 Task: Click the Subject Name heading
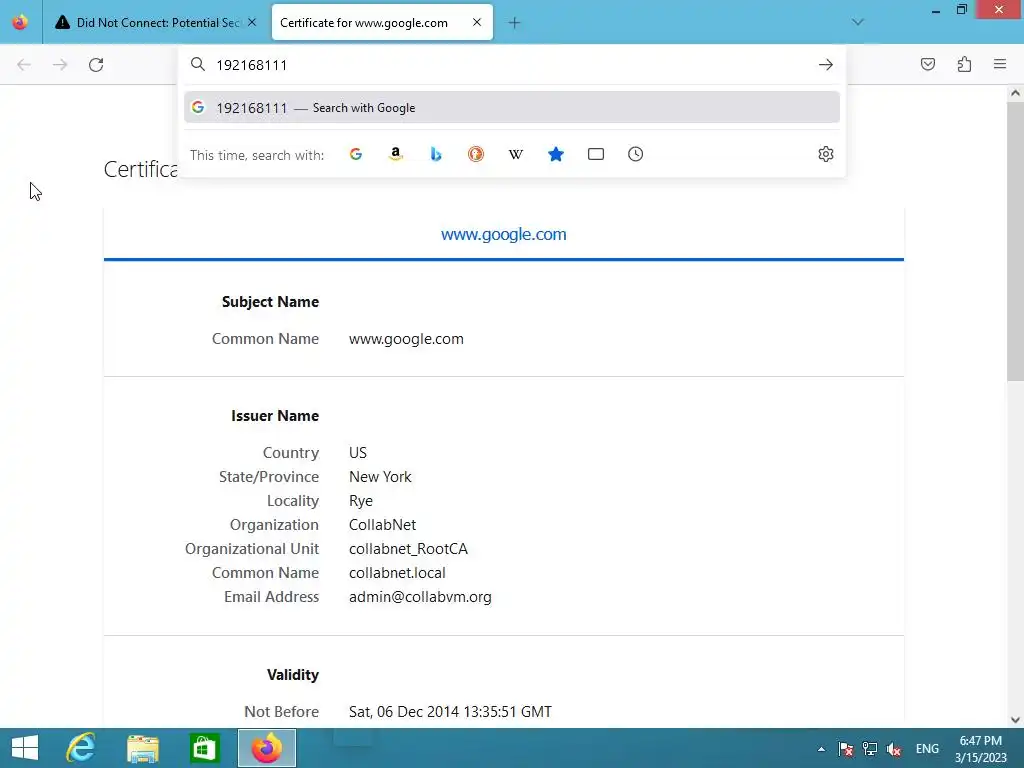point(270,302)
